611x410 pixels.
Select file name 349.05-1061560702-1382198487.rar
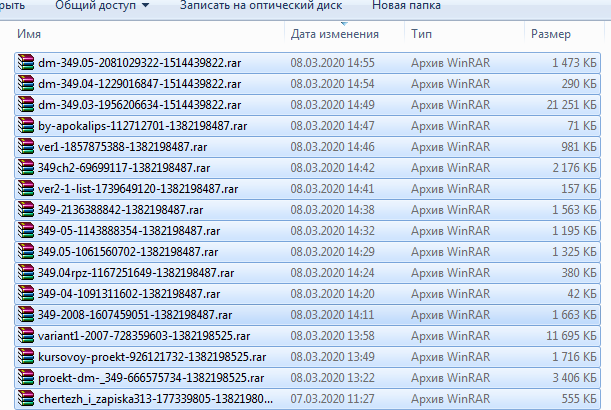click(x=128, y=253)
